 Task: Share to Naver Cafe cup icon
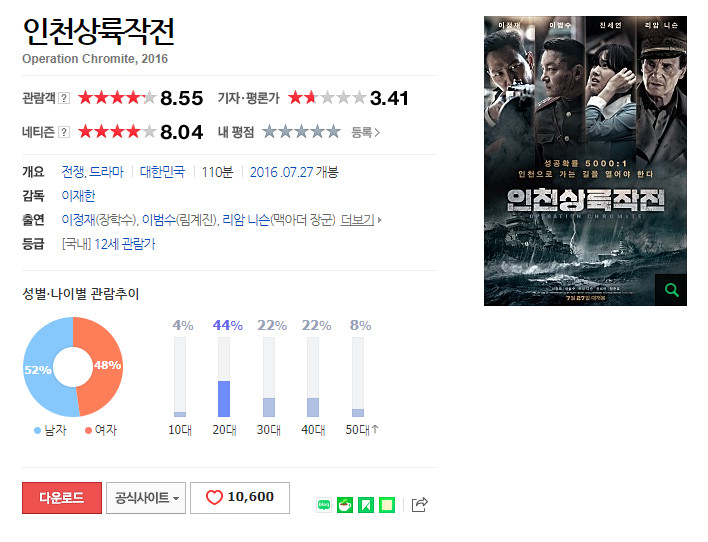345,505
